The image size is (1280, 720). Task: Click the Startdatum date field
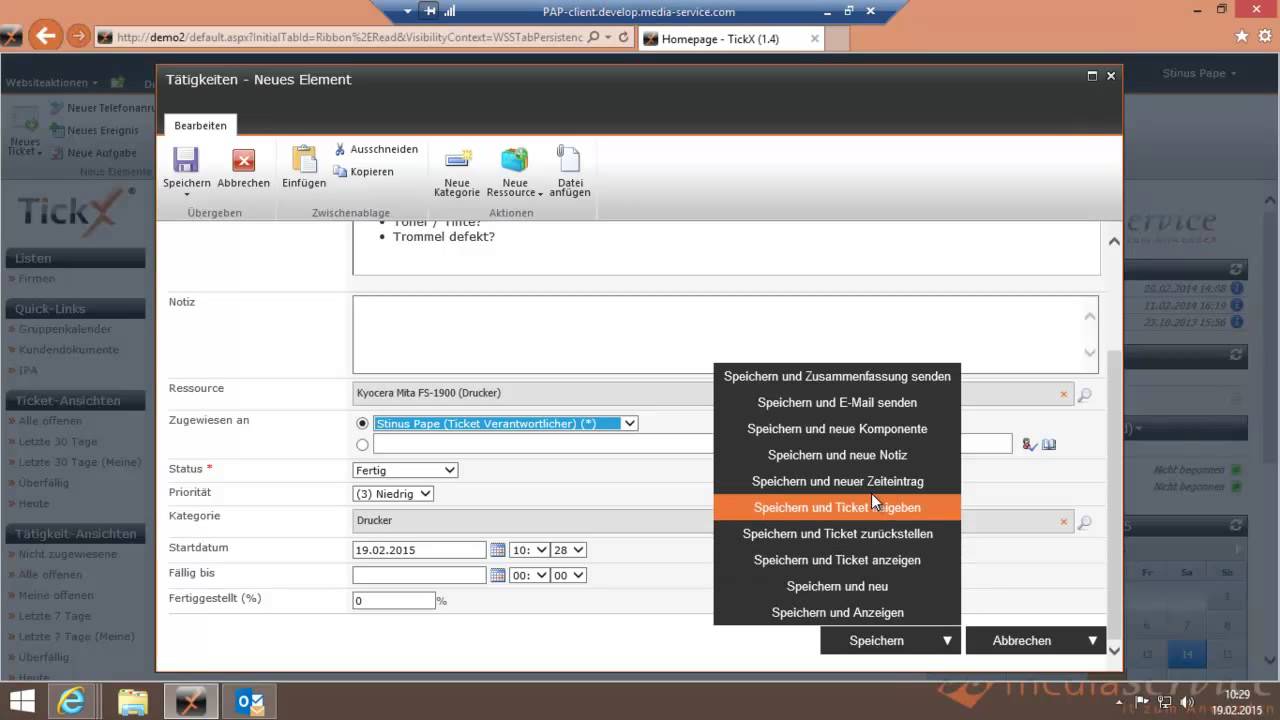[419, 550]
